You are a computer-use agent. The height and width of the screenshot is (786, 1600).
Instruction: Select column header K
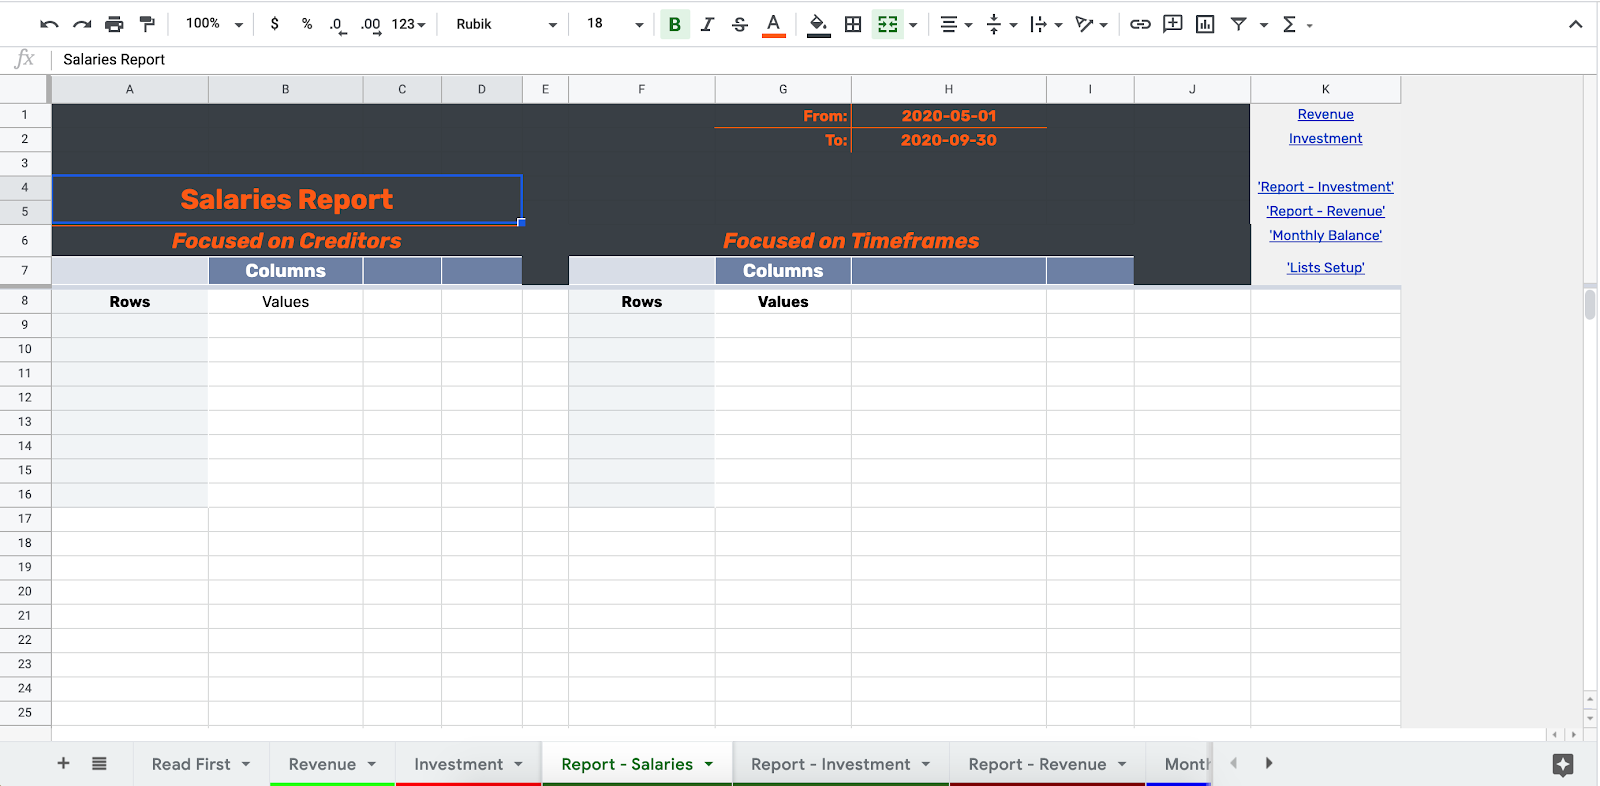(x=1325, y=89)
